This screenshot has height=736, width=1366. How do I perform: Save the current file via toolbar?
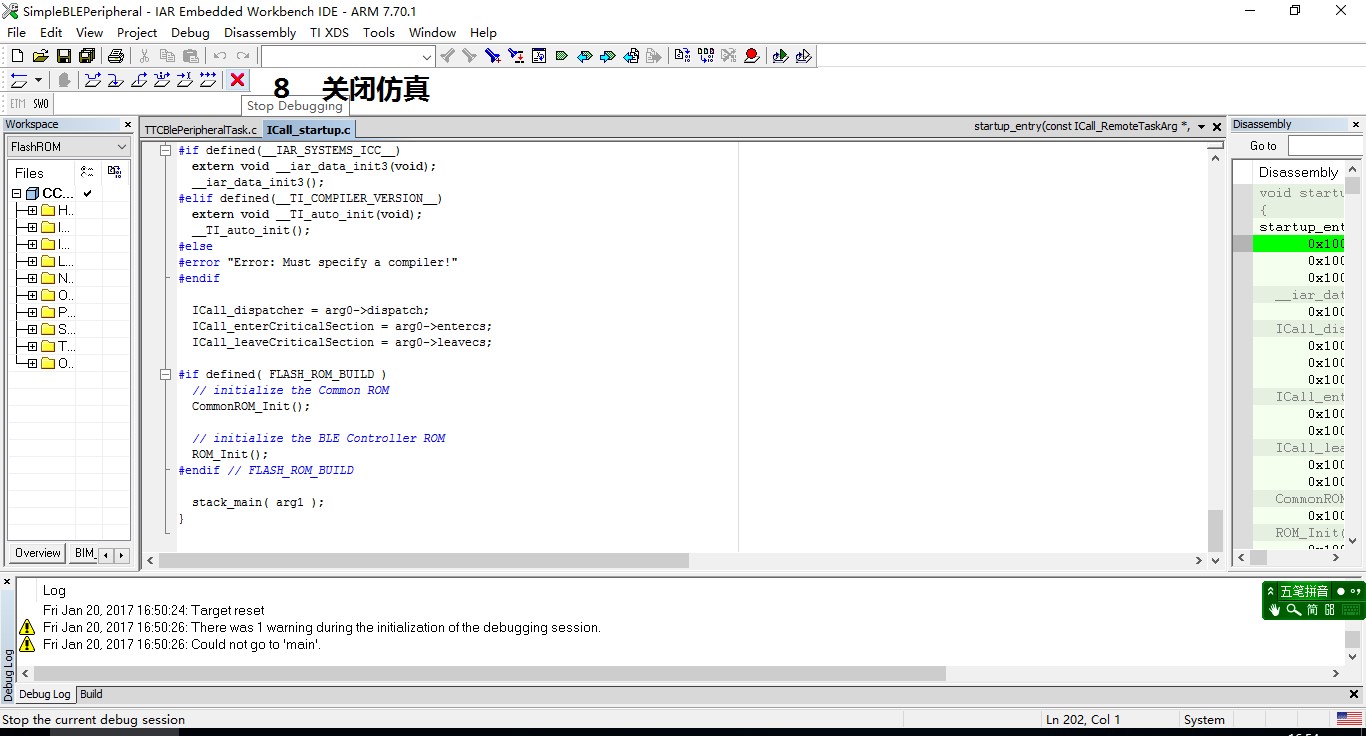click(x=63, y=56)
